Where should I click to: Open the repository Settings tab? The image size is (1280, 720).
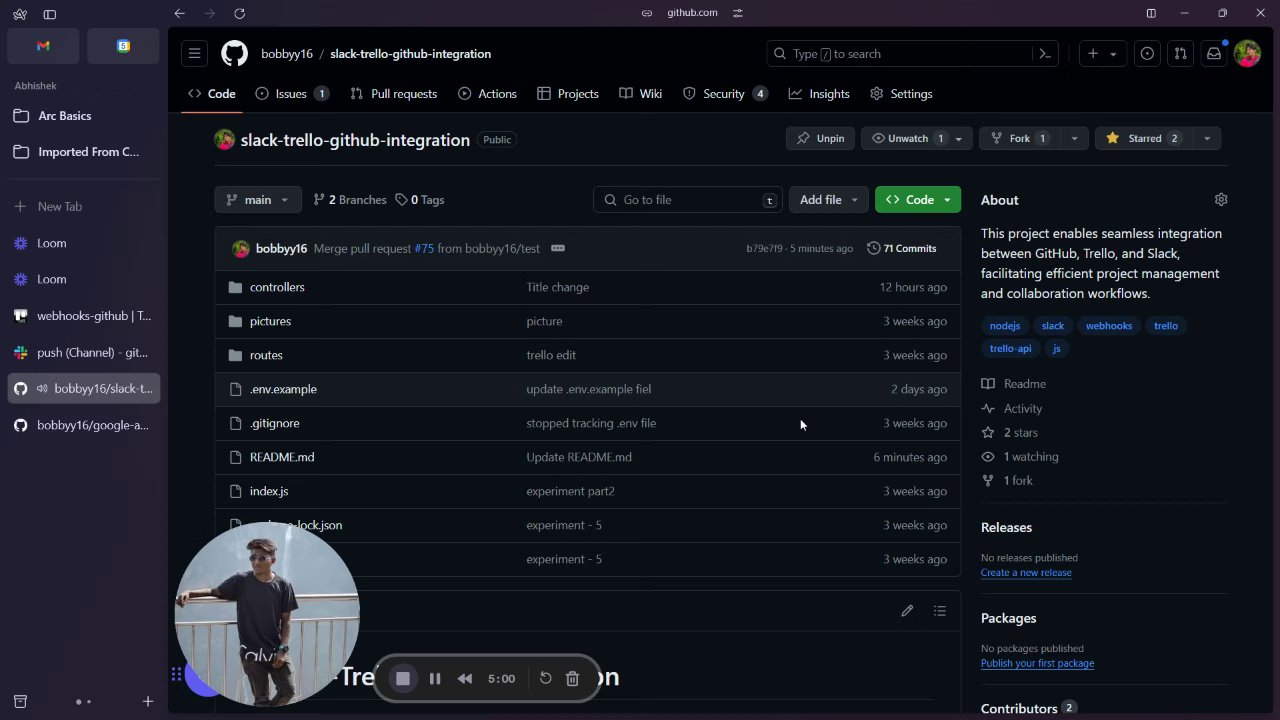[901, 94]
